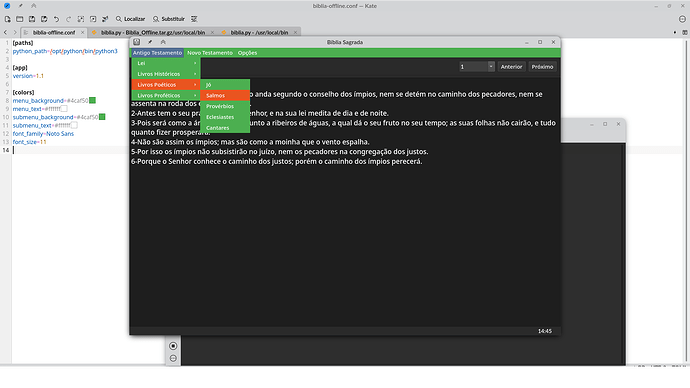Click the pin icon in Kate title bar
690x388 pixels.
20,6
